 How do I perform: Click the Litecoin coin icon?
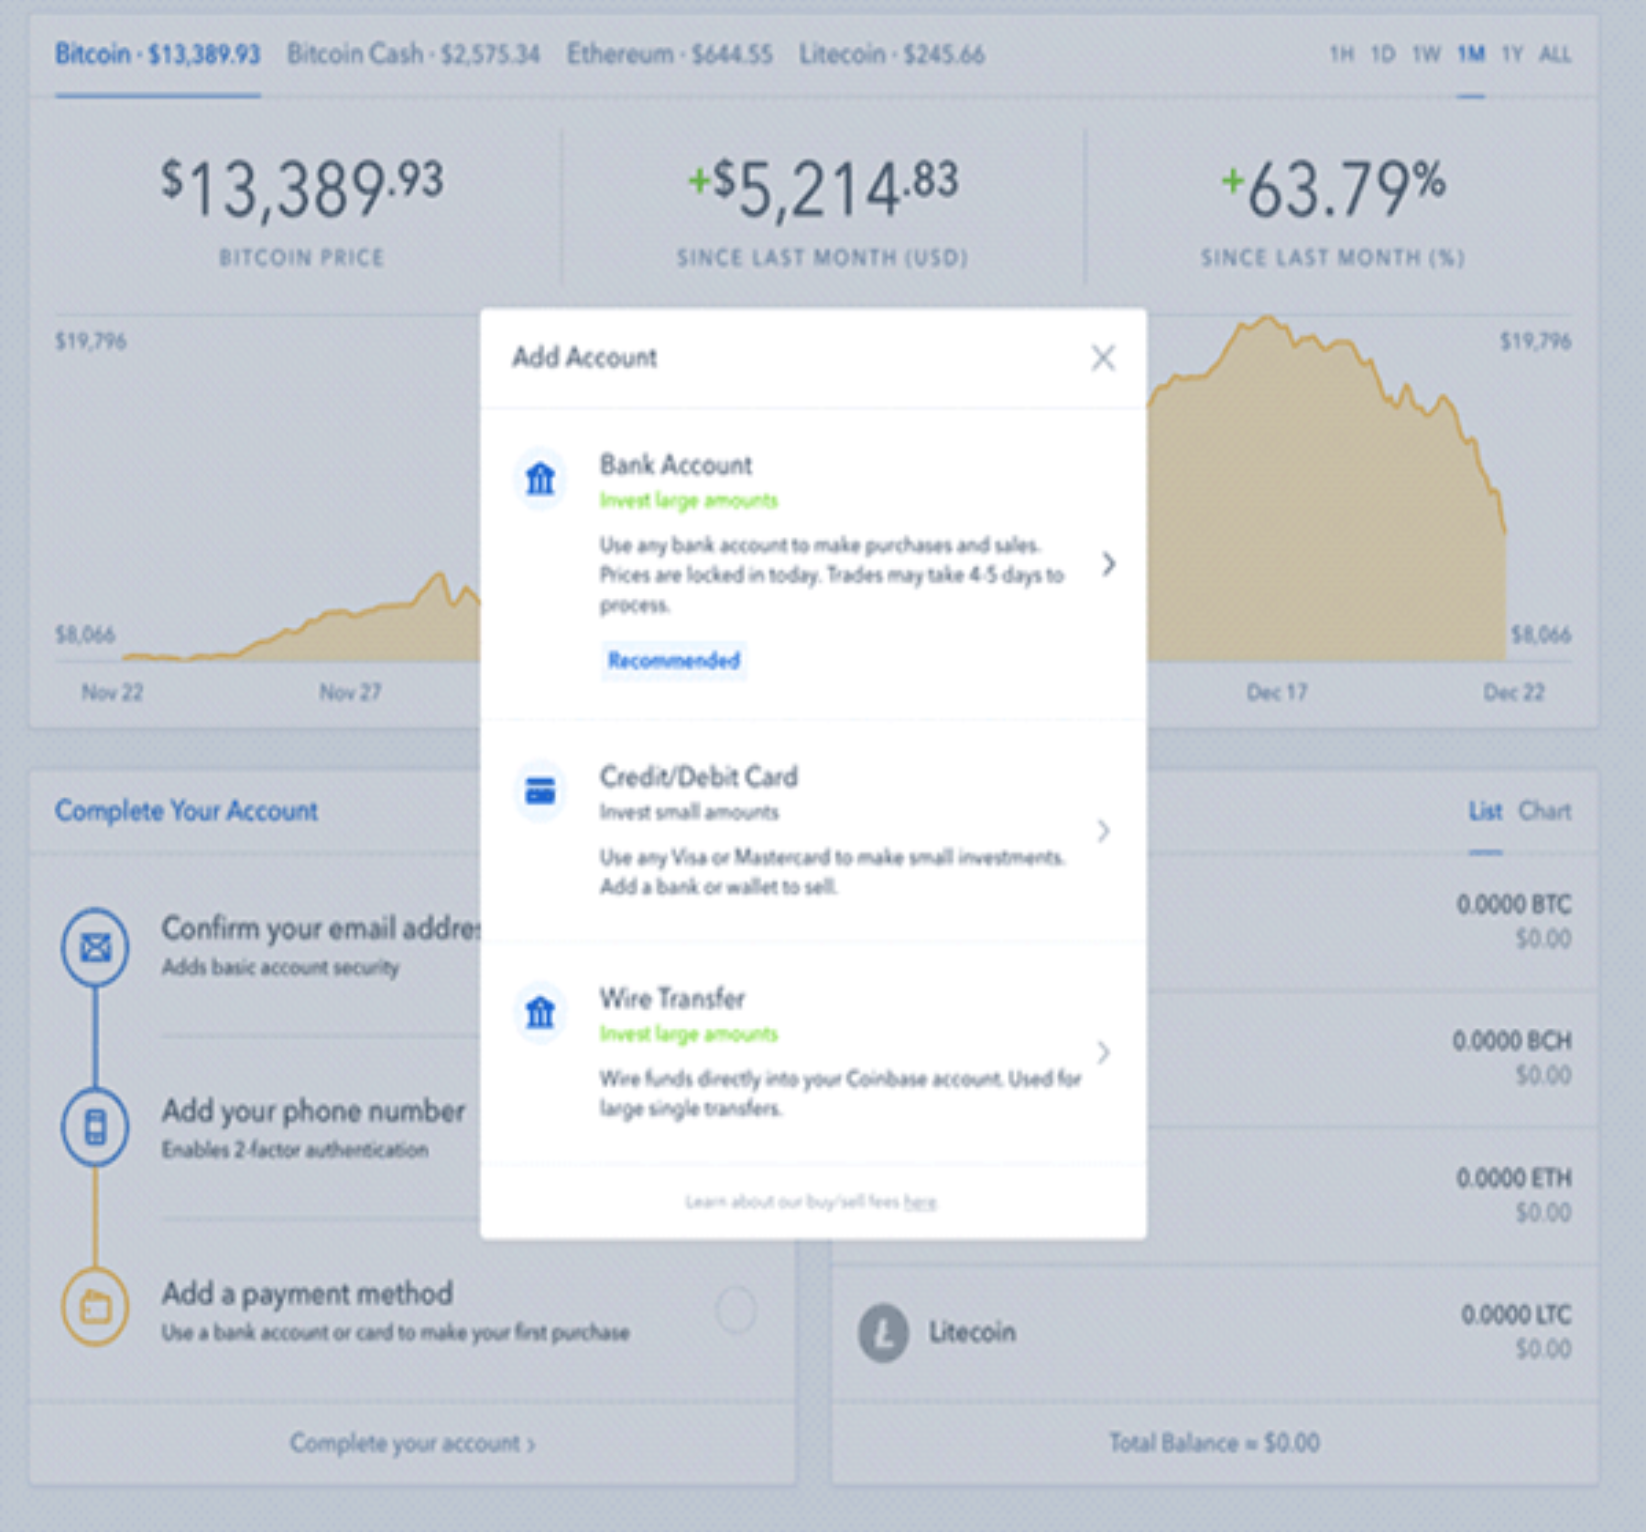883,1333
